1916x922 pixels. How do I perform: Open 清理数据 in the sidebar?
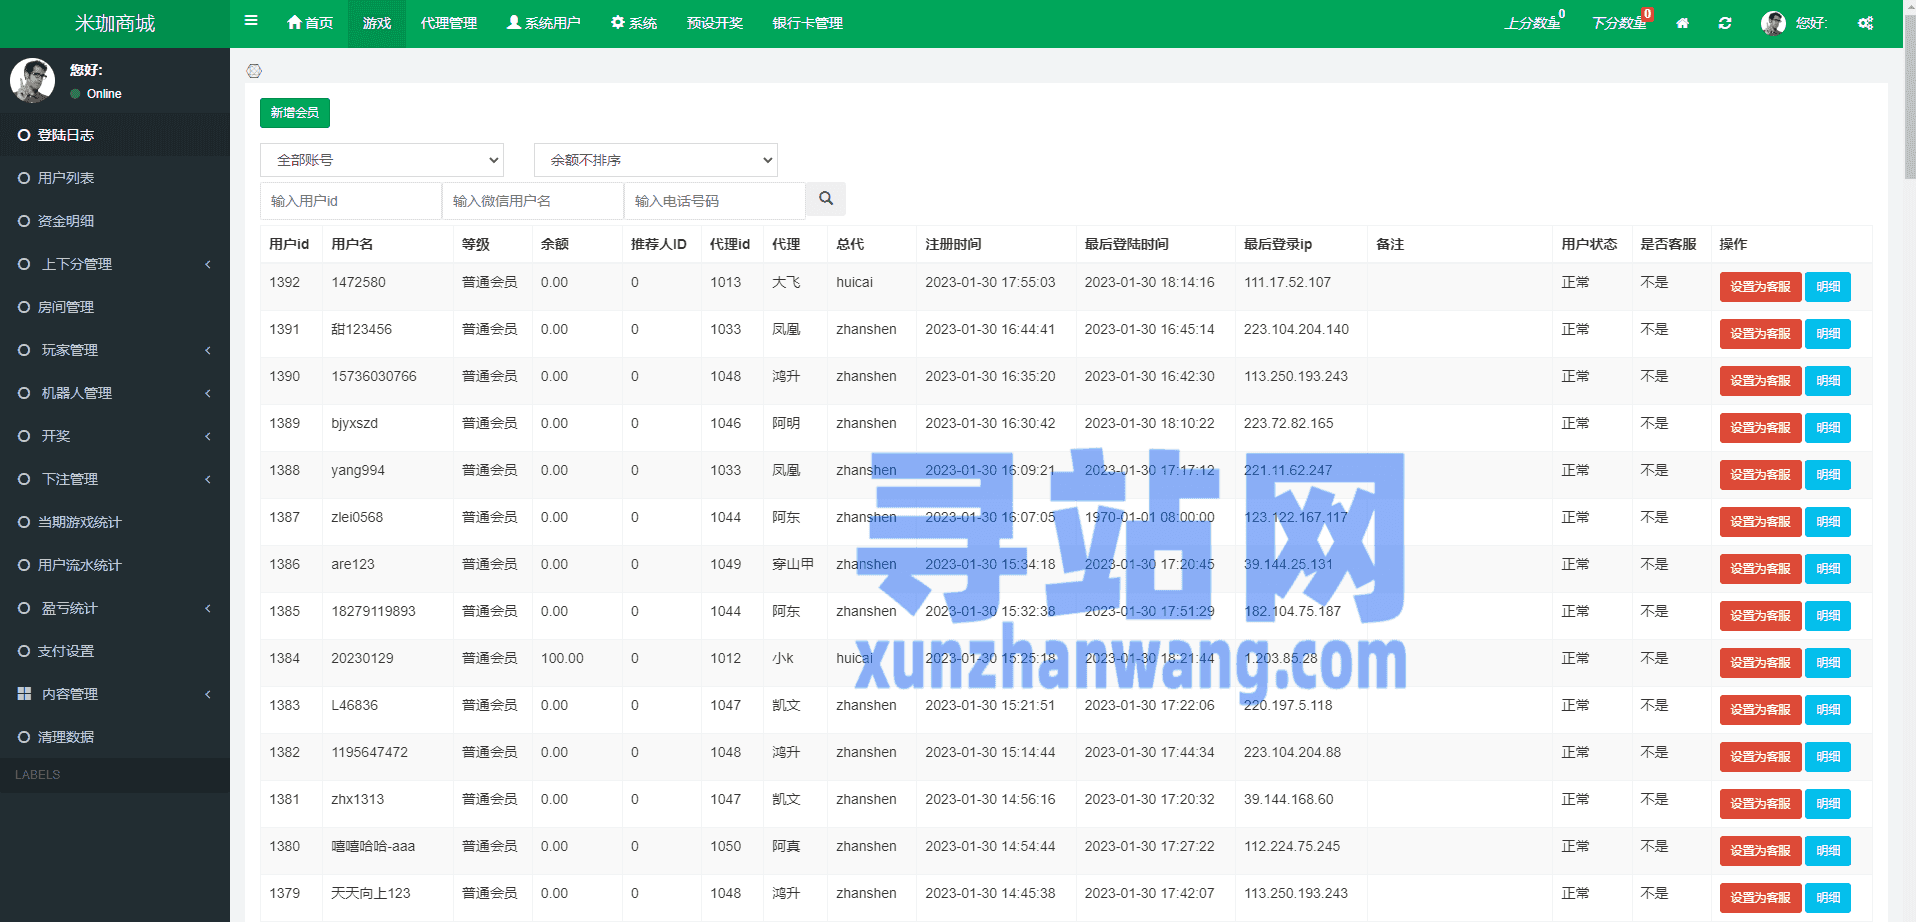(x=115, y=737)
